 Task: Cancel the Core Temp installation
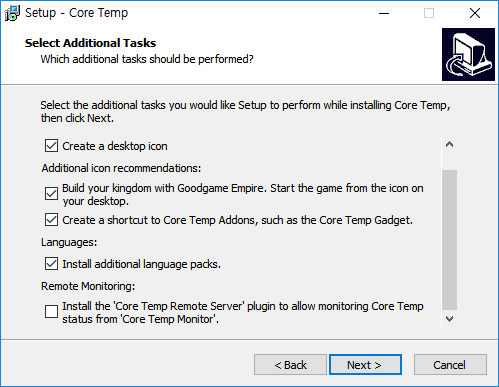pyautogui.click(x=450, y=365)
